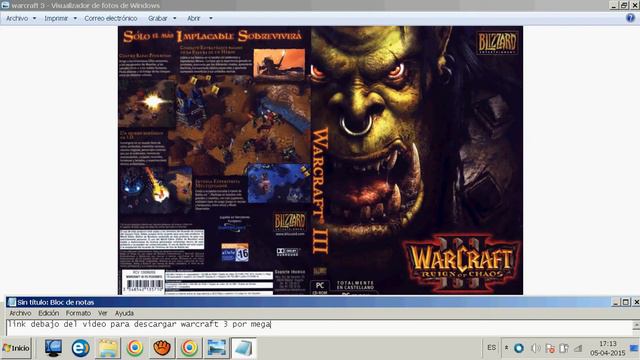Open the Imprimir menu in the photo viewer
Image resolution: width=640 pixels, height=360 pixels.
(56, 18)
